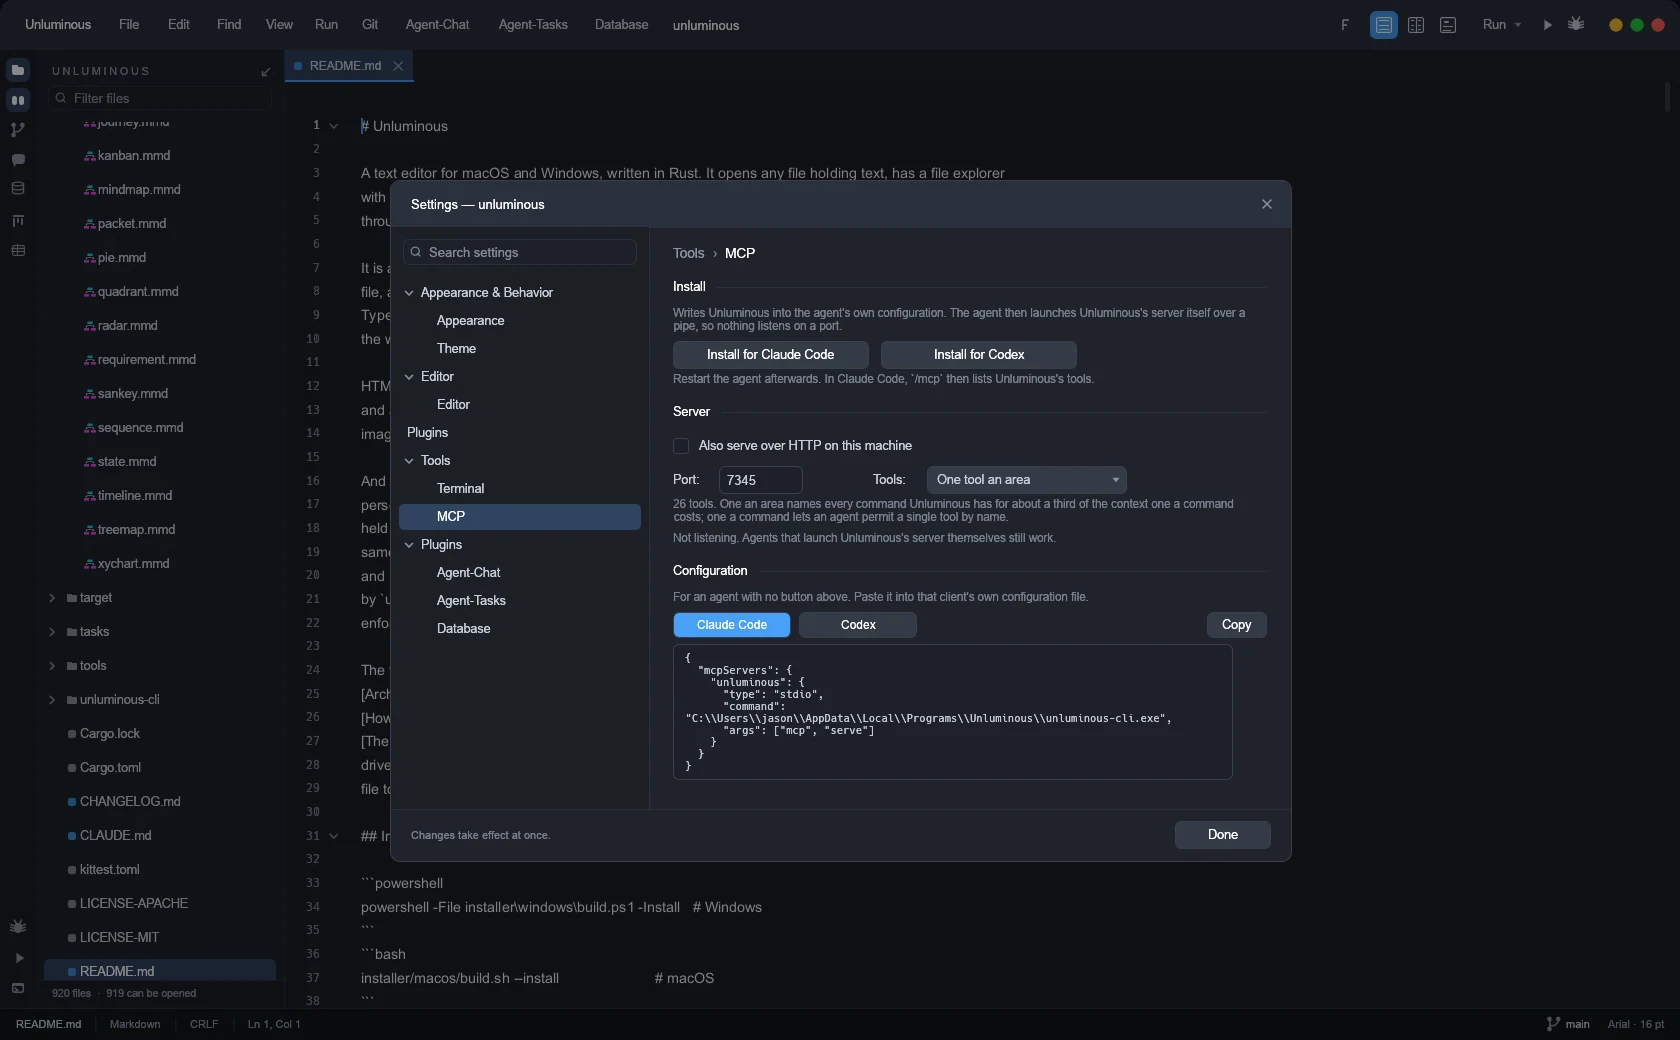The height and width of the screenshot is (1040, 1680).
Task: Click the Done button
Action: (1223, 835)
